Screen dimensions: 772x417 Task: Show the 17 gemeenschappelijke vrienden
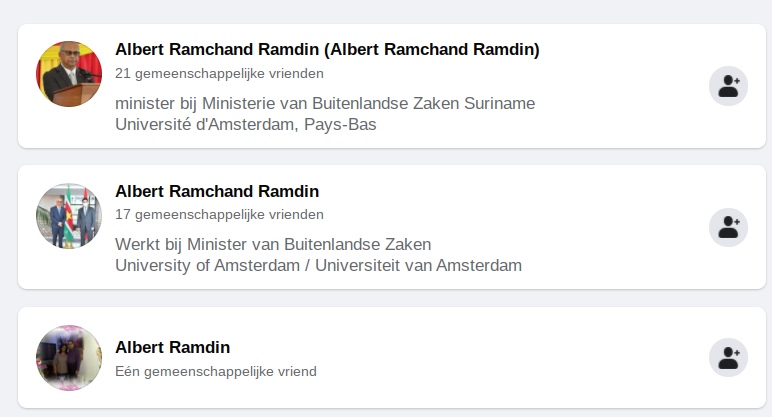tap(219, 214)
